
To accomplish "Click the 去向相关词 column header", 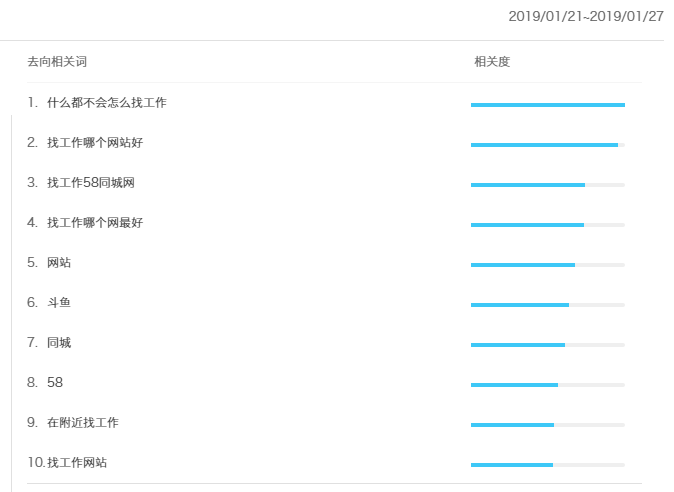I will 57,62.
